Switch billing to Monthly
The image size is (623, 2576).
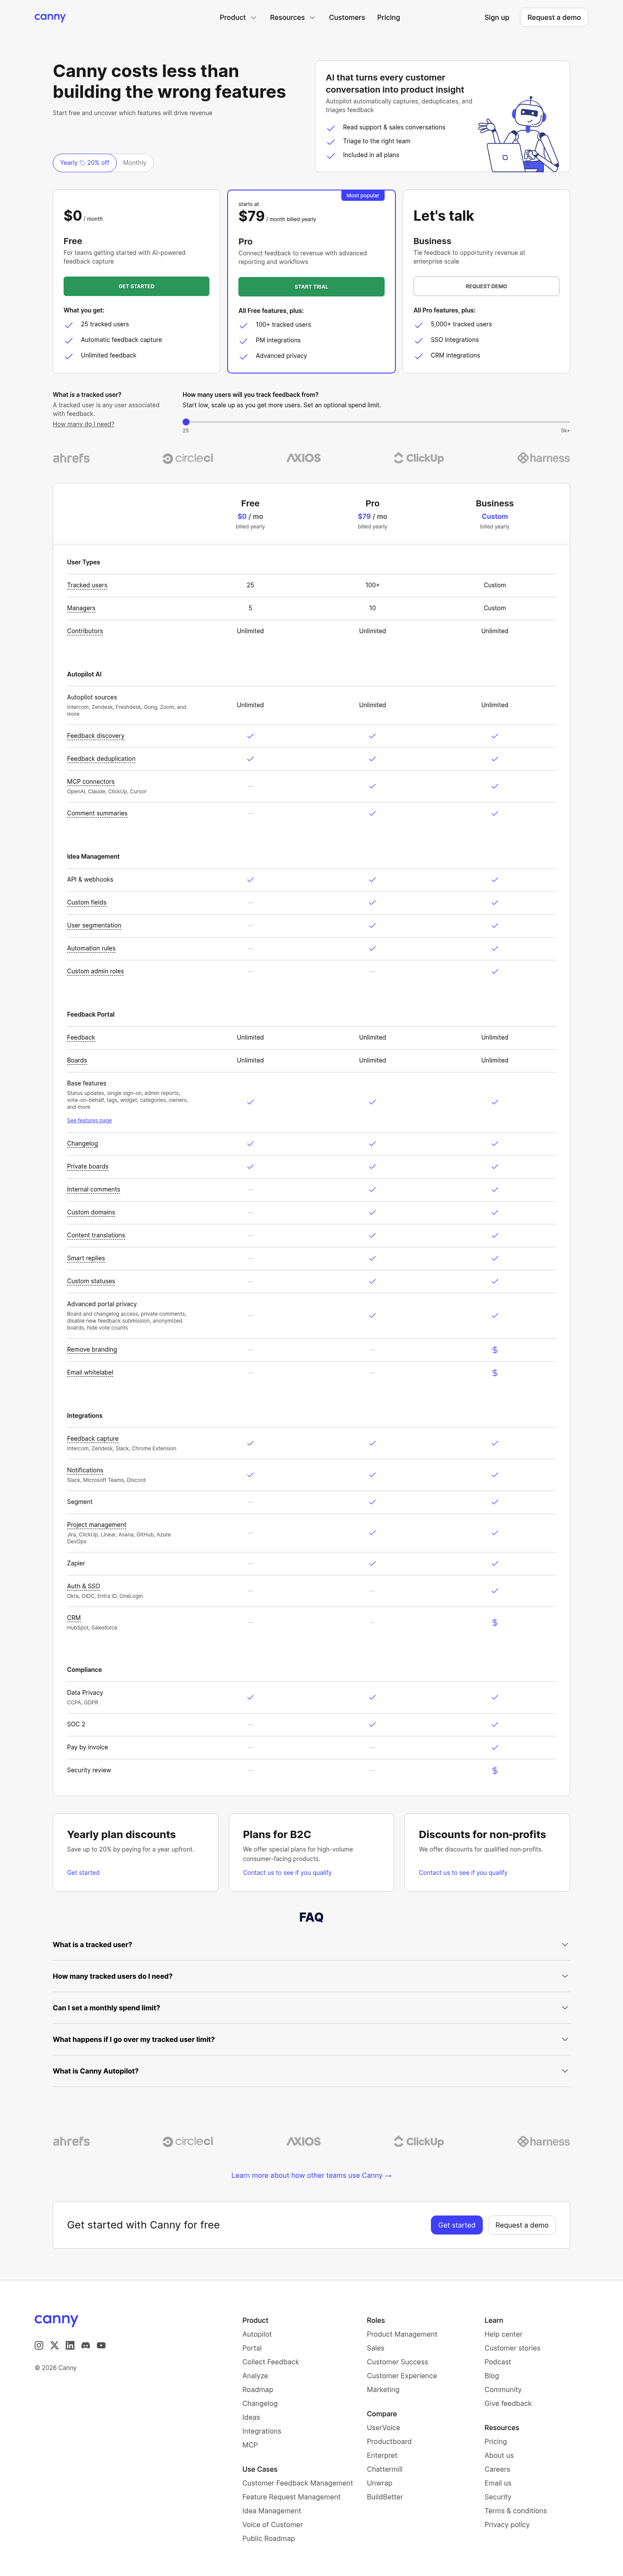click(x=134, y=163)
